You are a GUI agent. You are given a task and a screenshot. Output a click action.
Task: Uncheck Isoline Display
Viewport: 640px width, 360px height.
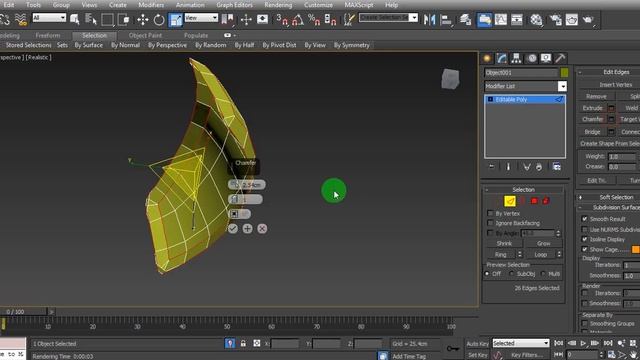coord(584,239)
